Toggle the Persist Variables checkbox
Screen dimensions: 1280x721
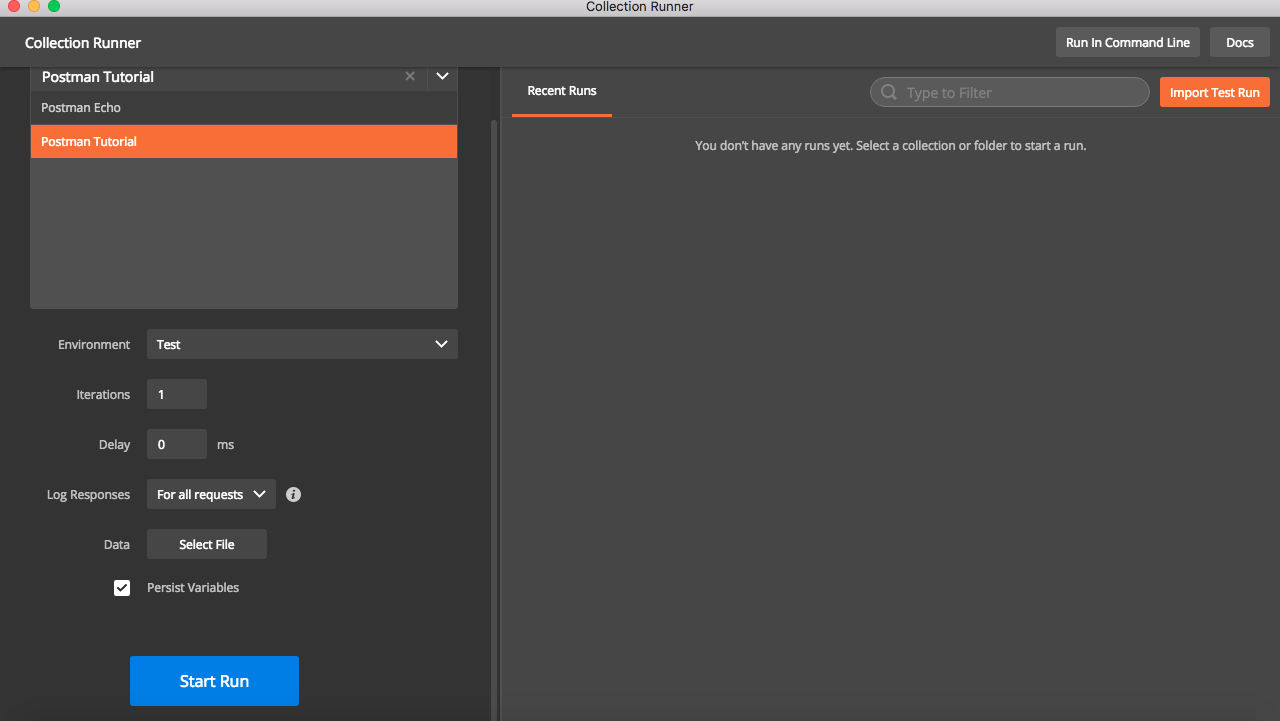(122, 588)
